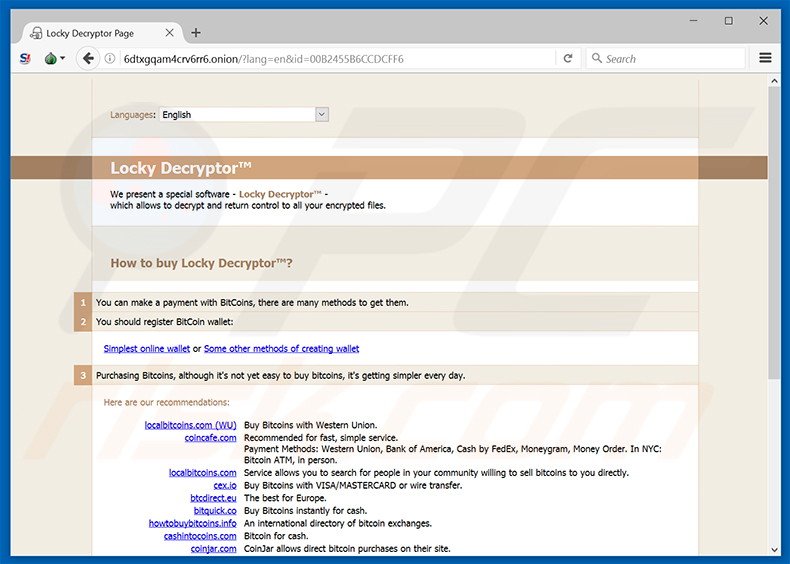790x564 pixels.
Task: Show site information via the info icon
Action: pyautogui.click(x=109, y=58)
